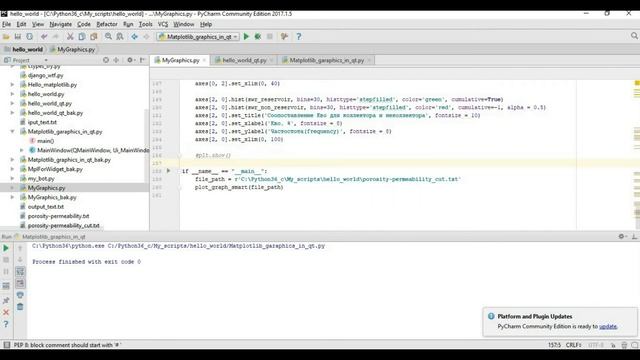Collapse Matplotlib_garaphics_in_qt.py tree node
This screenshot has height=360, width=640.
(12, 131)
